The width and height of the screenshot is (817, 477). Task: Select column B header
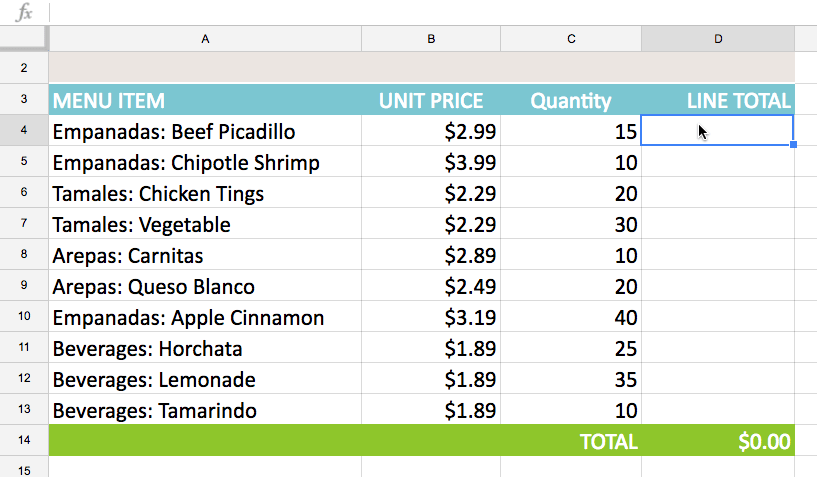pos(431,39)
